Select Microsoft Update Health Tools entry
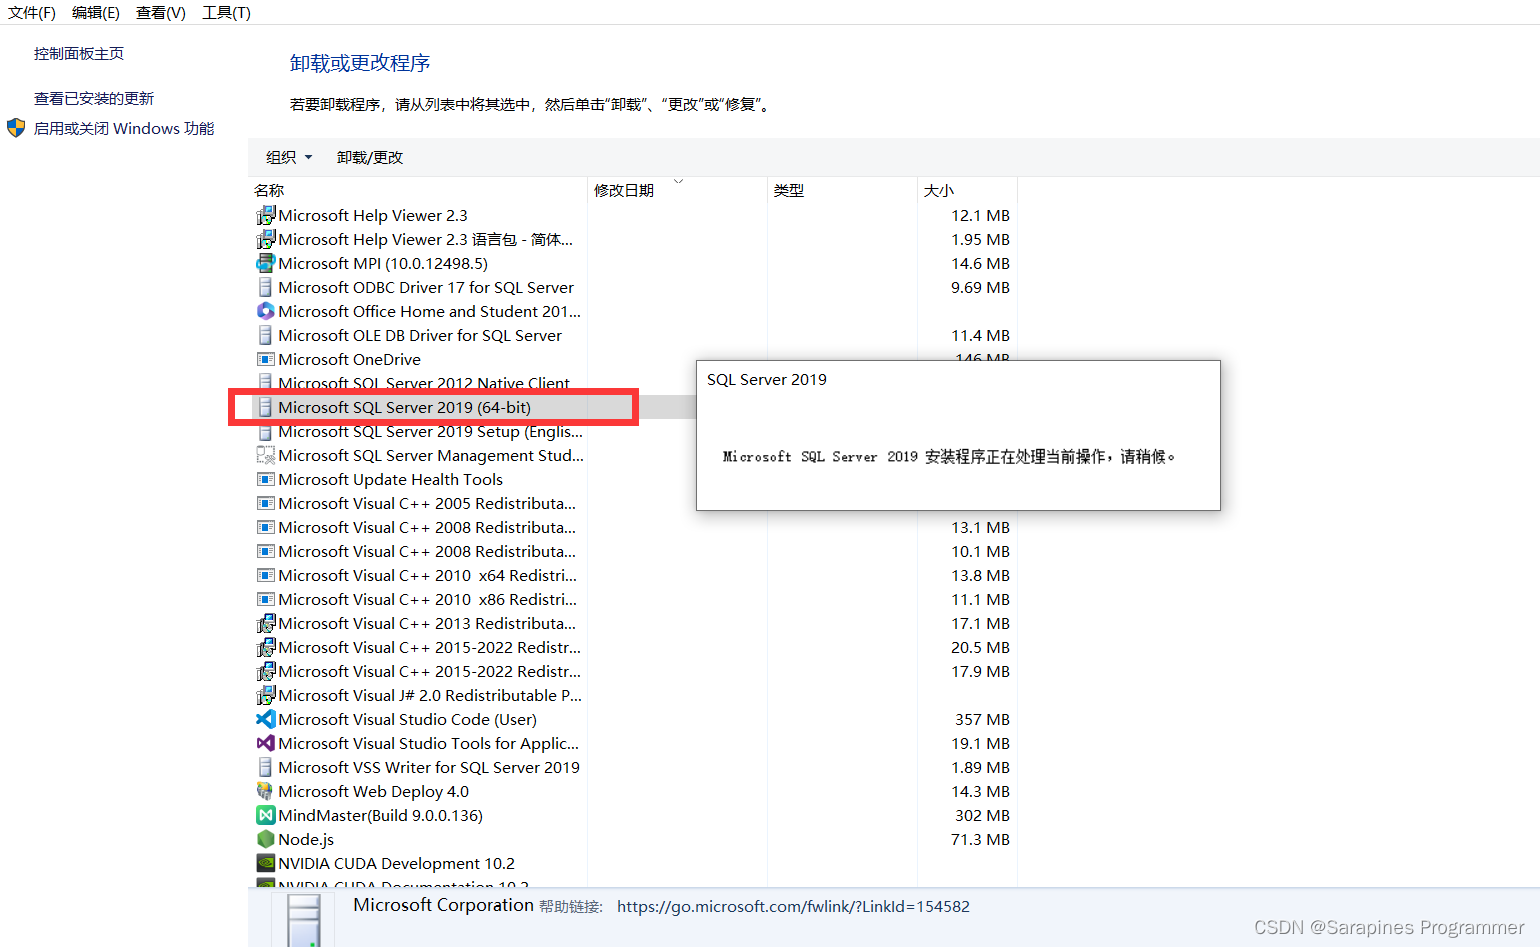This screenshot has width=1540, height=947. [x=390, y=479]
